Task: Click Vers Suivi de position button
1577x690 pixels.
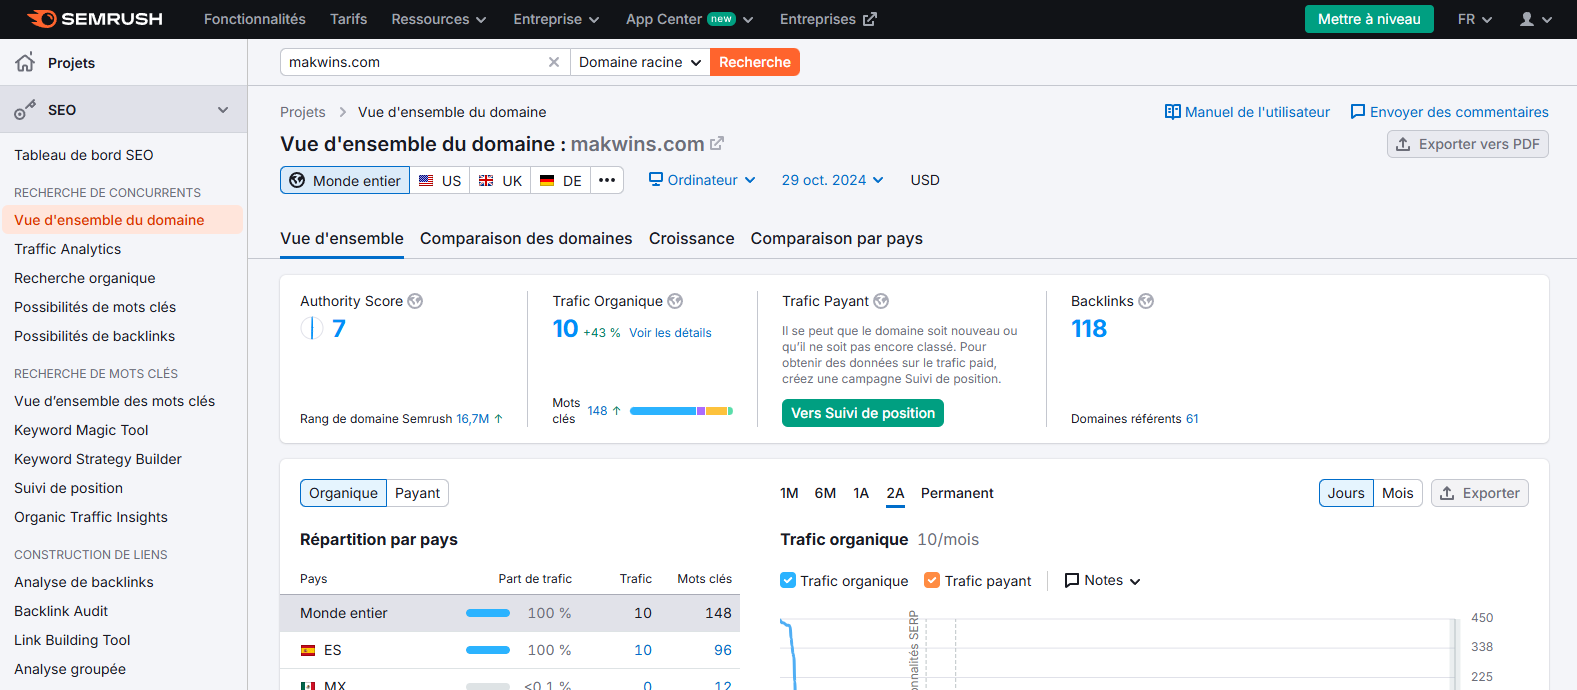Action: tap(863, 413)
